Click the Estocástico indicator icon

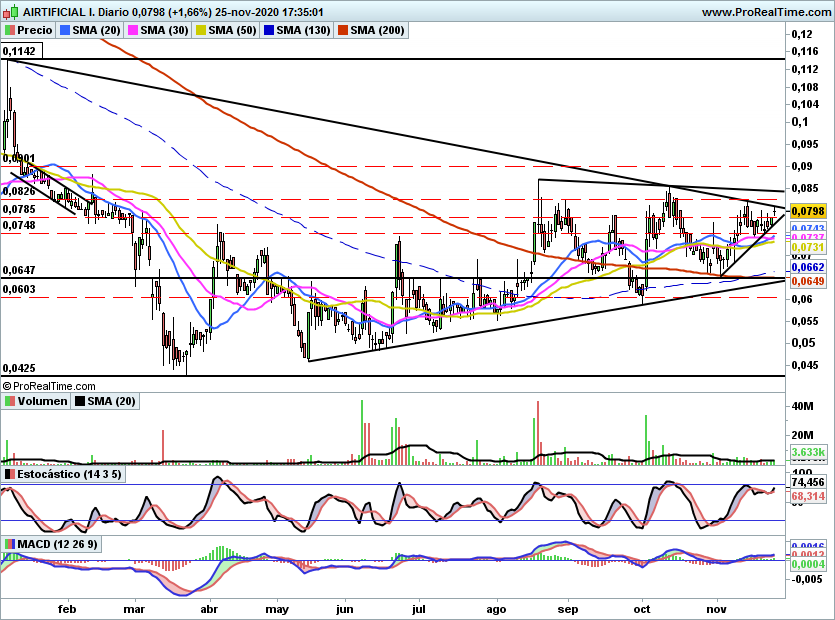(10, 474)
